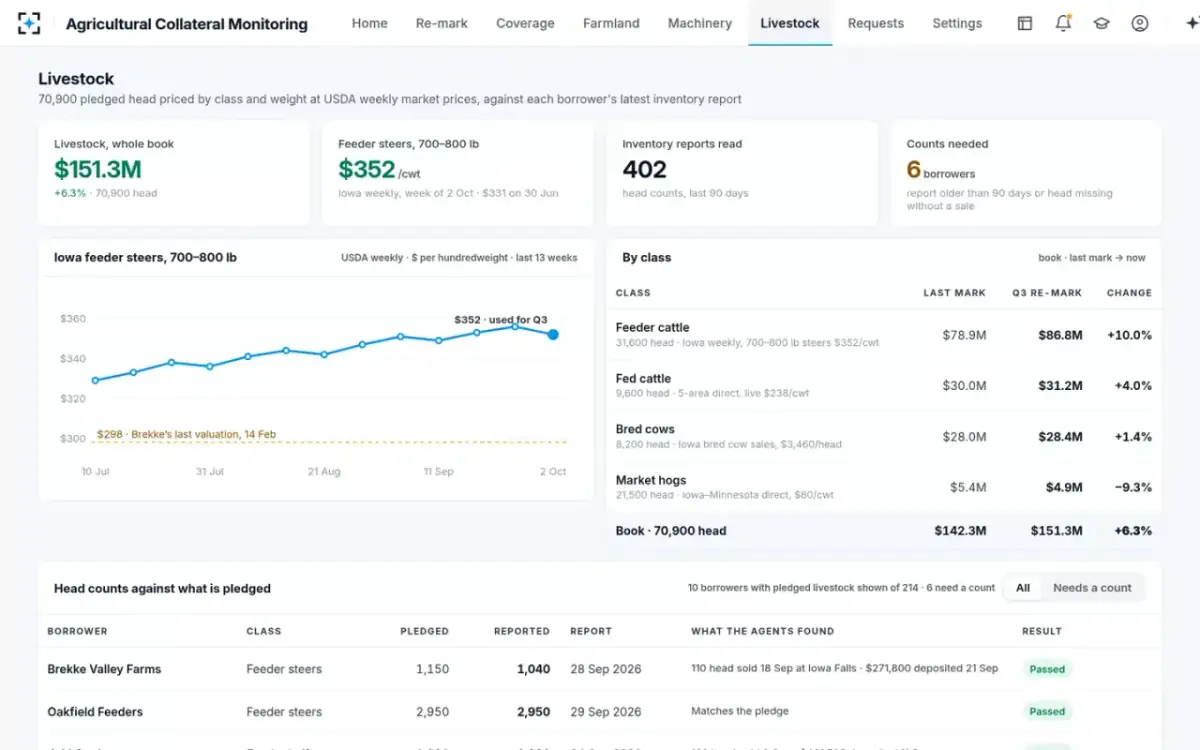This screenshot has height=750, width=1200.
Task: Open the Feeder steers 700–800 lb card
Action: [458, 174]
